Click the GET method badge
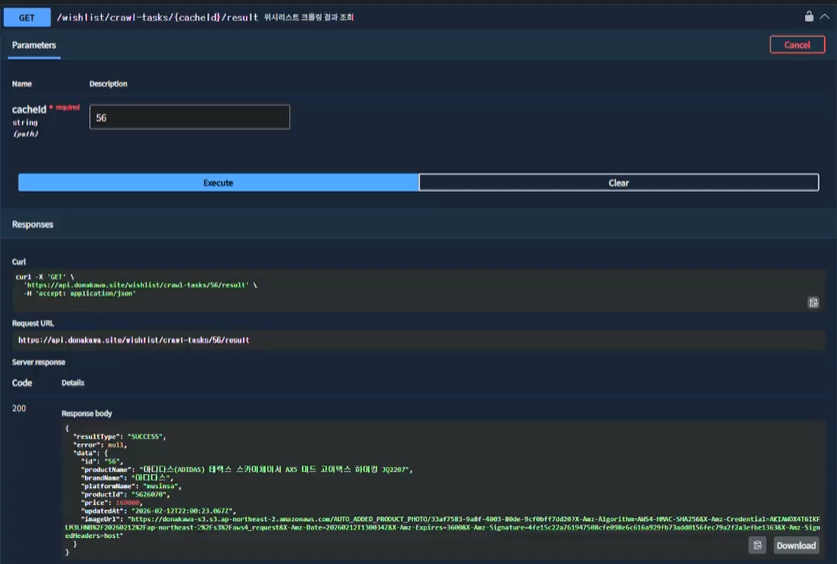 tap(27, 18)
